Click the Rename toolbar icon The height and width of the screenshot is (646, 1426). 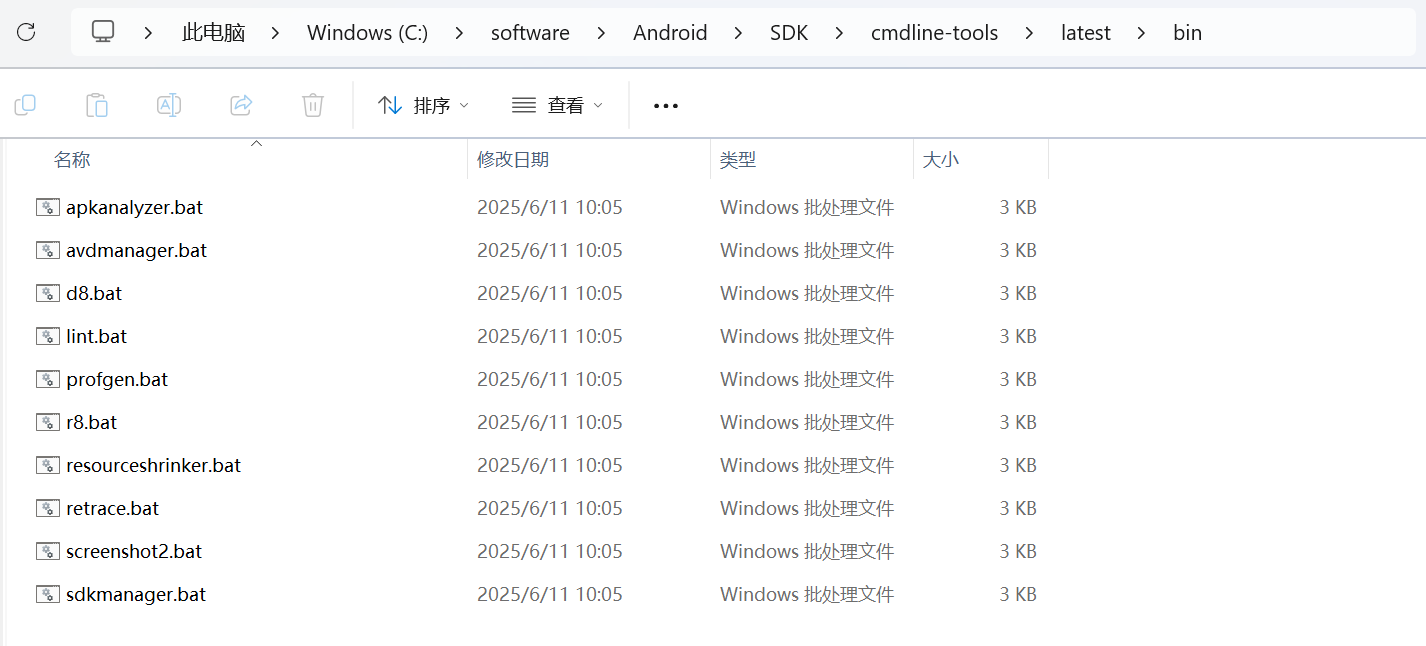169,105
